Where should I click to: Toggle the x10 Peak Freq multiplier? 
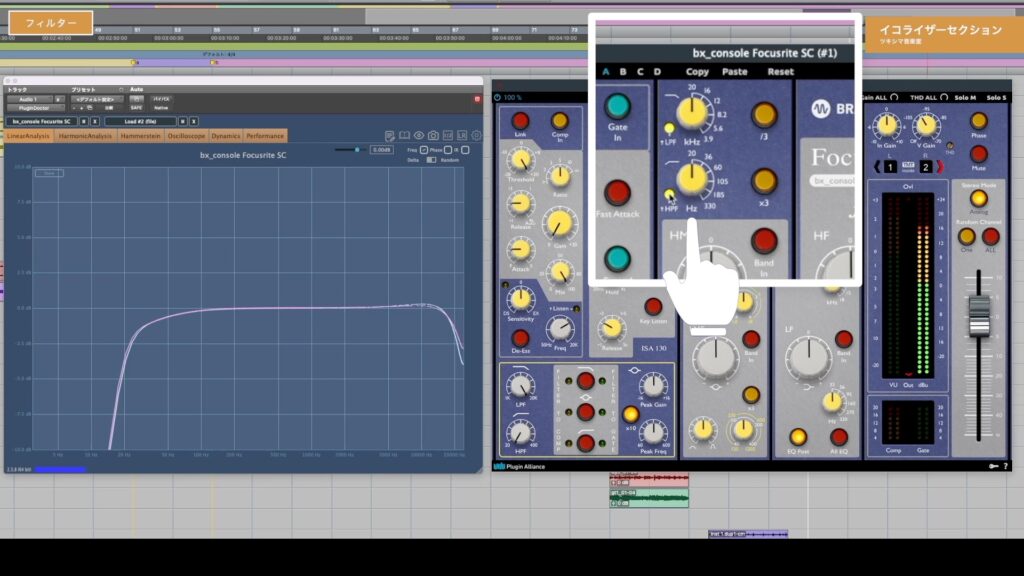(630, 414)
